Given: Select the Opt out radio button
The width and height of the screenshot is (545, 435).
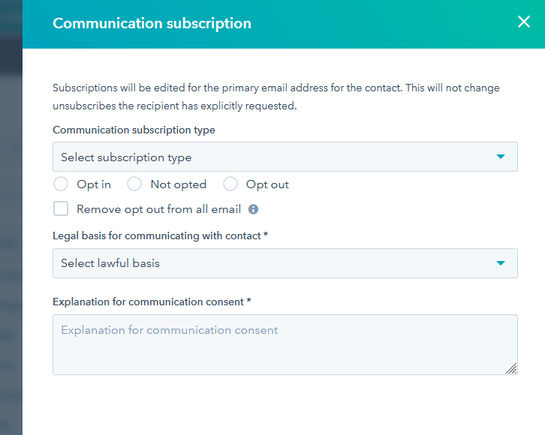Looking at the screenshot, I should coord(230,184).
